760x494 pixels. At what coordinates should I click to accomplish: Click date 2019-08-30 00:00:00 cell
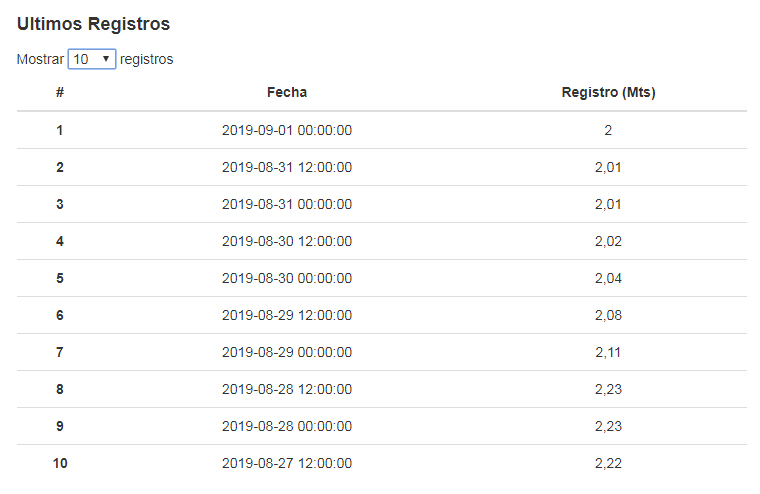click(287, 278)
